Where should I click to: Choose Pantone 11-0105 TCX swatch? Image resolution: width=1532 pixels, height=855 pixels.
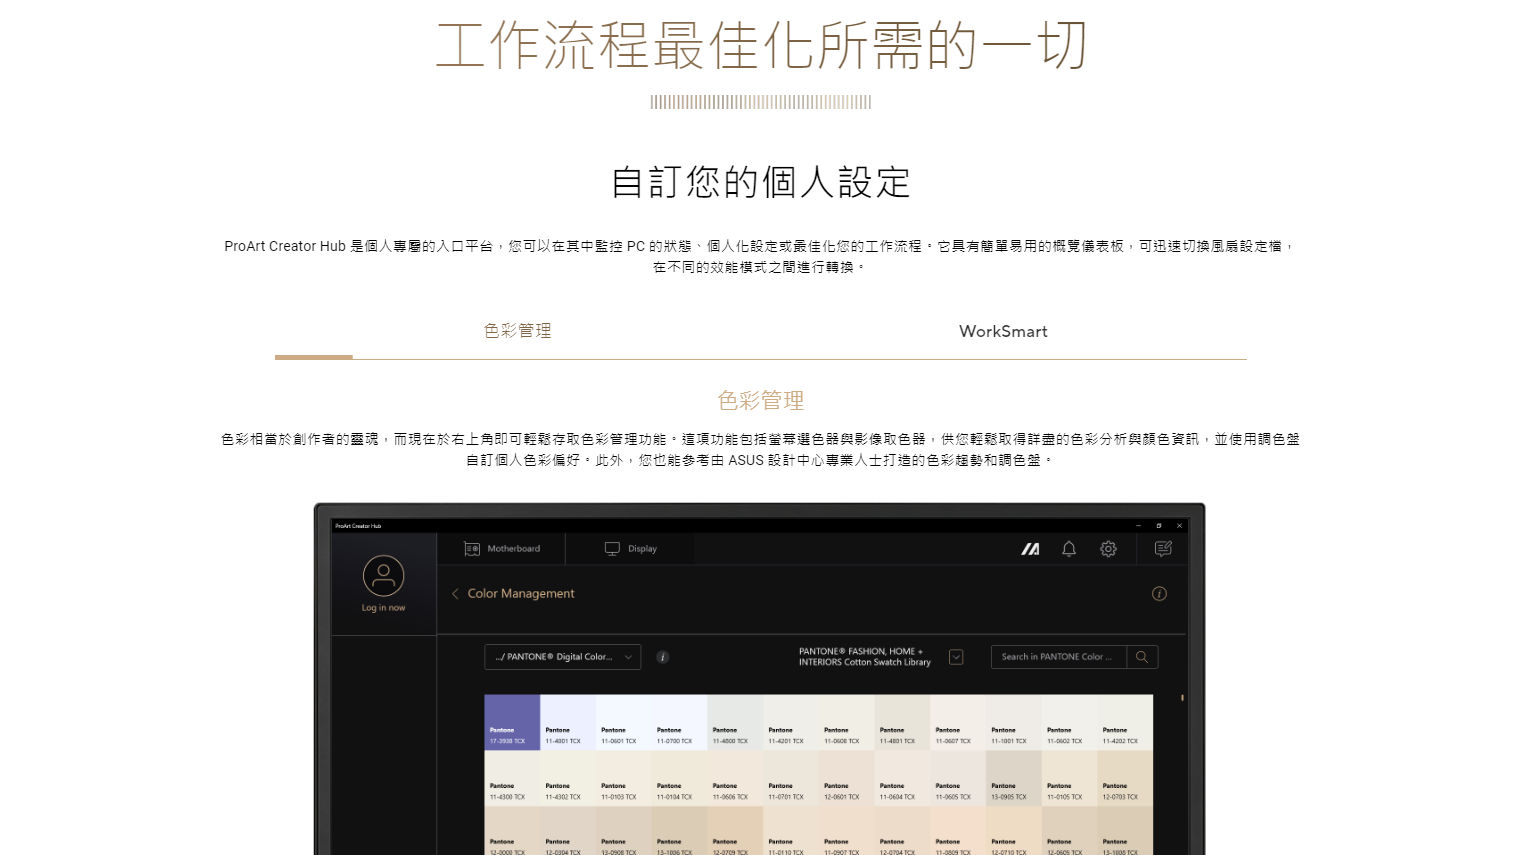[1070, 779]
